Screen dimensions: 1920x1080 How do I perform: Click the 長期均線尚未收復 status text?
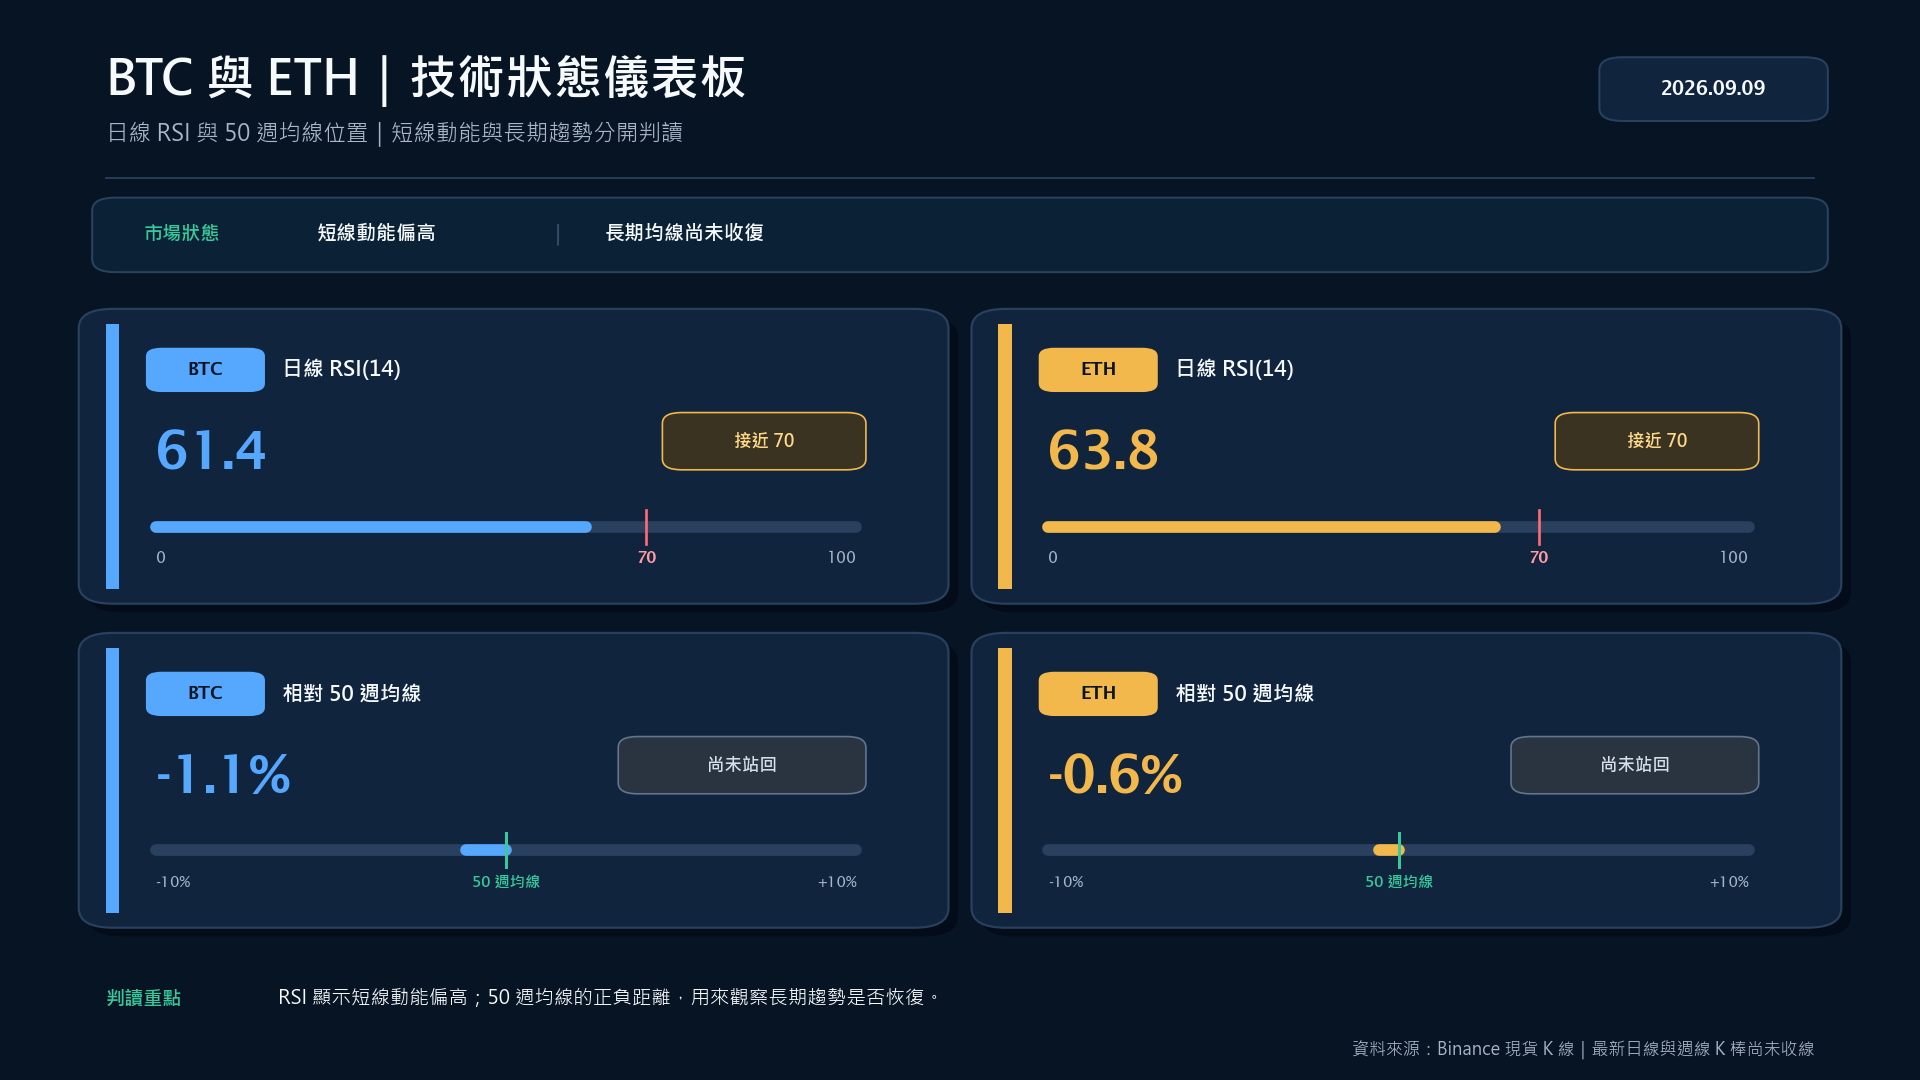684,233
